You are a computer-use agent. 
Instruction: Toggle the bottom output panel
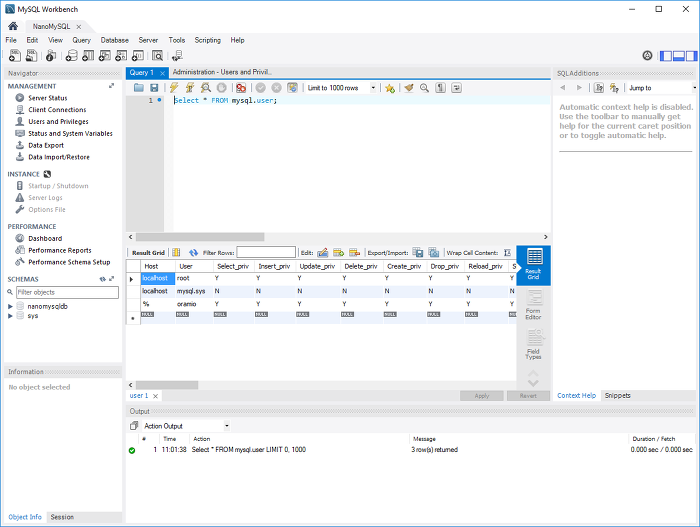679,56
